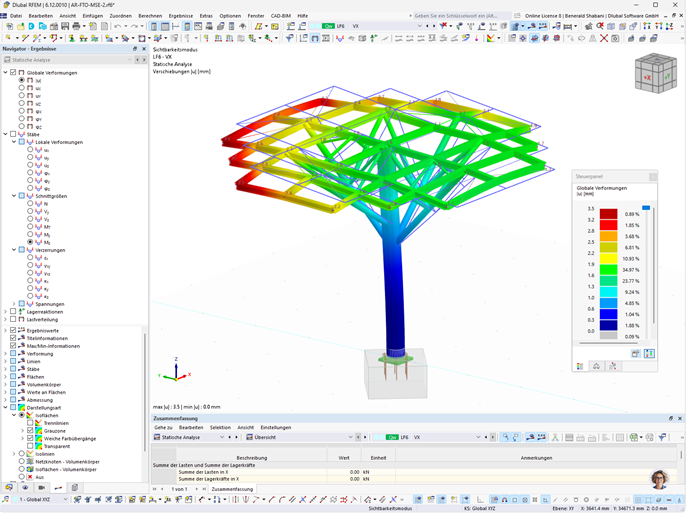Collapse the Globale Verformungen tree node

coord(5,73)
